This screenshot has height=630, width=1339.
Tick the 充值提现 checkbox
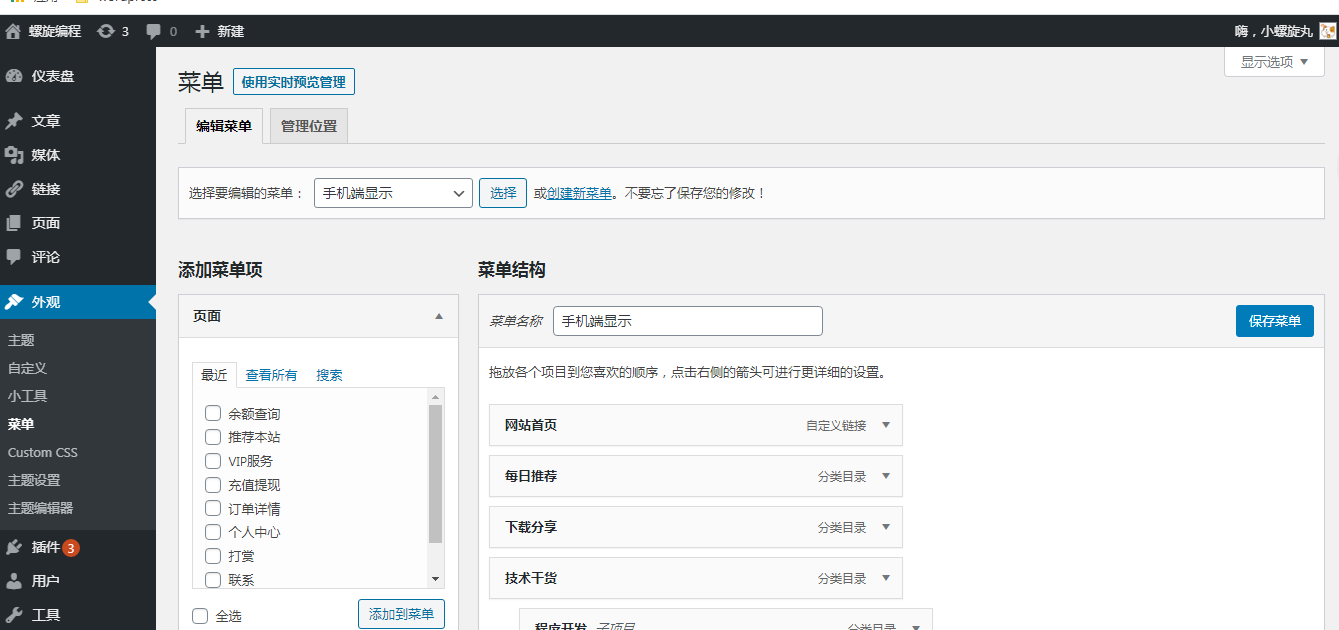click(x=213, y=485)
